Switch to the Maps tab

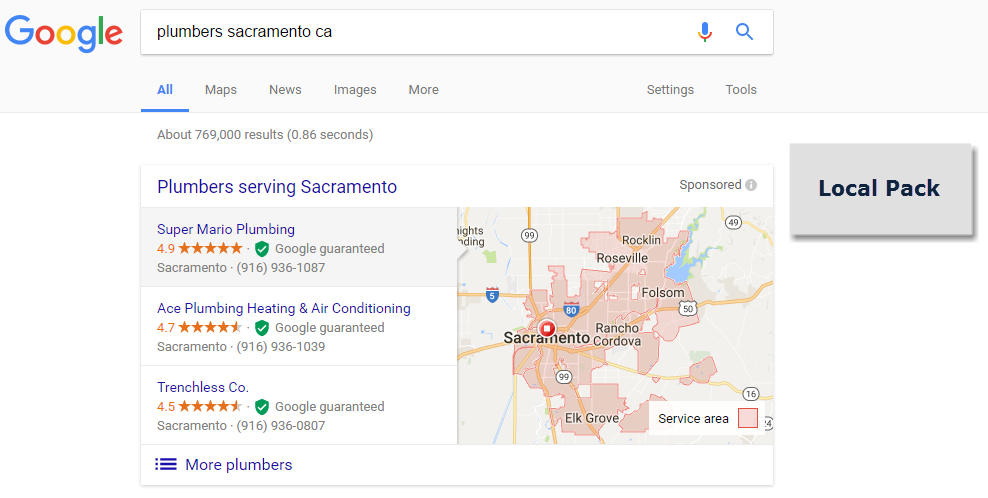pyautogui.click(x=221, y=90)
